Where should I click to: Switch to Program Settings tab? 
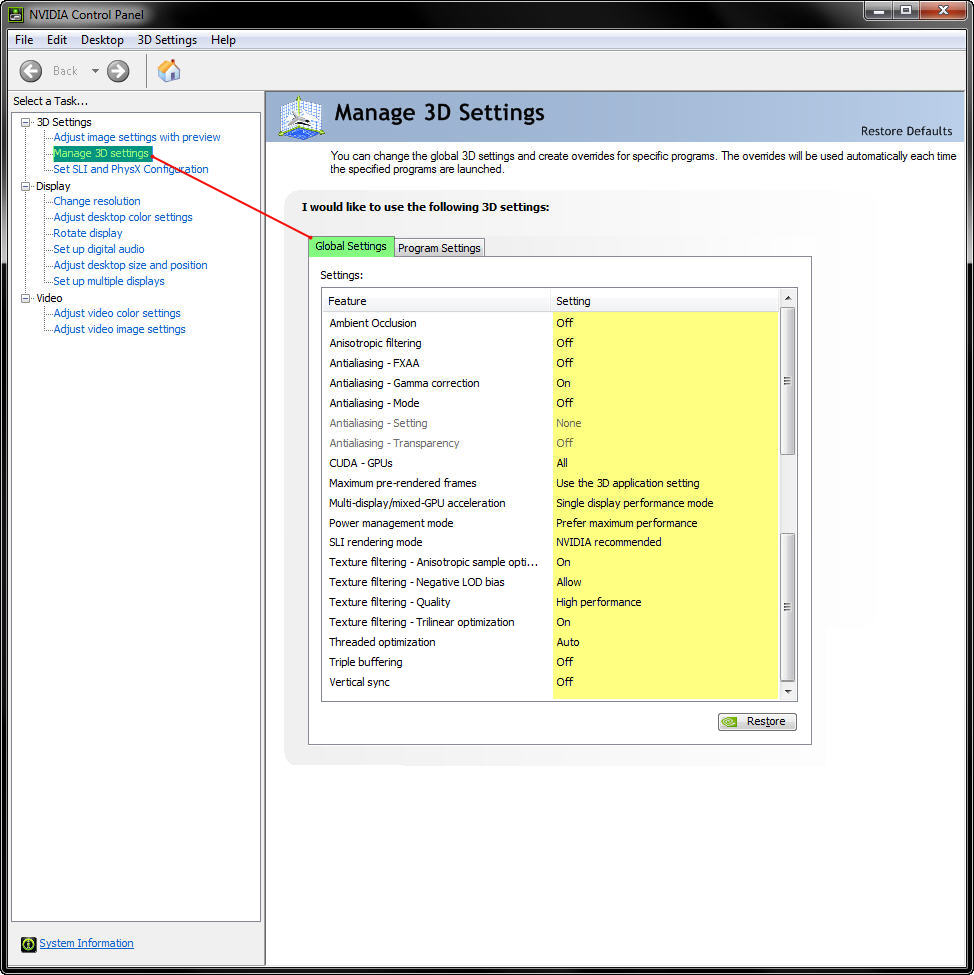click(439, 248)
